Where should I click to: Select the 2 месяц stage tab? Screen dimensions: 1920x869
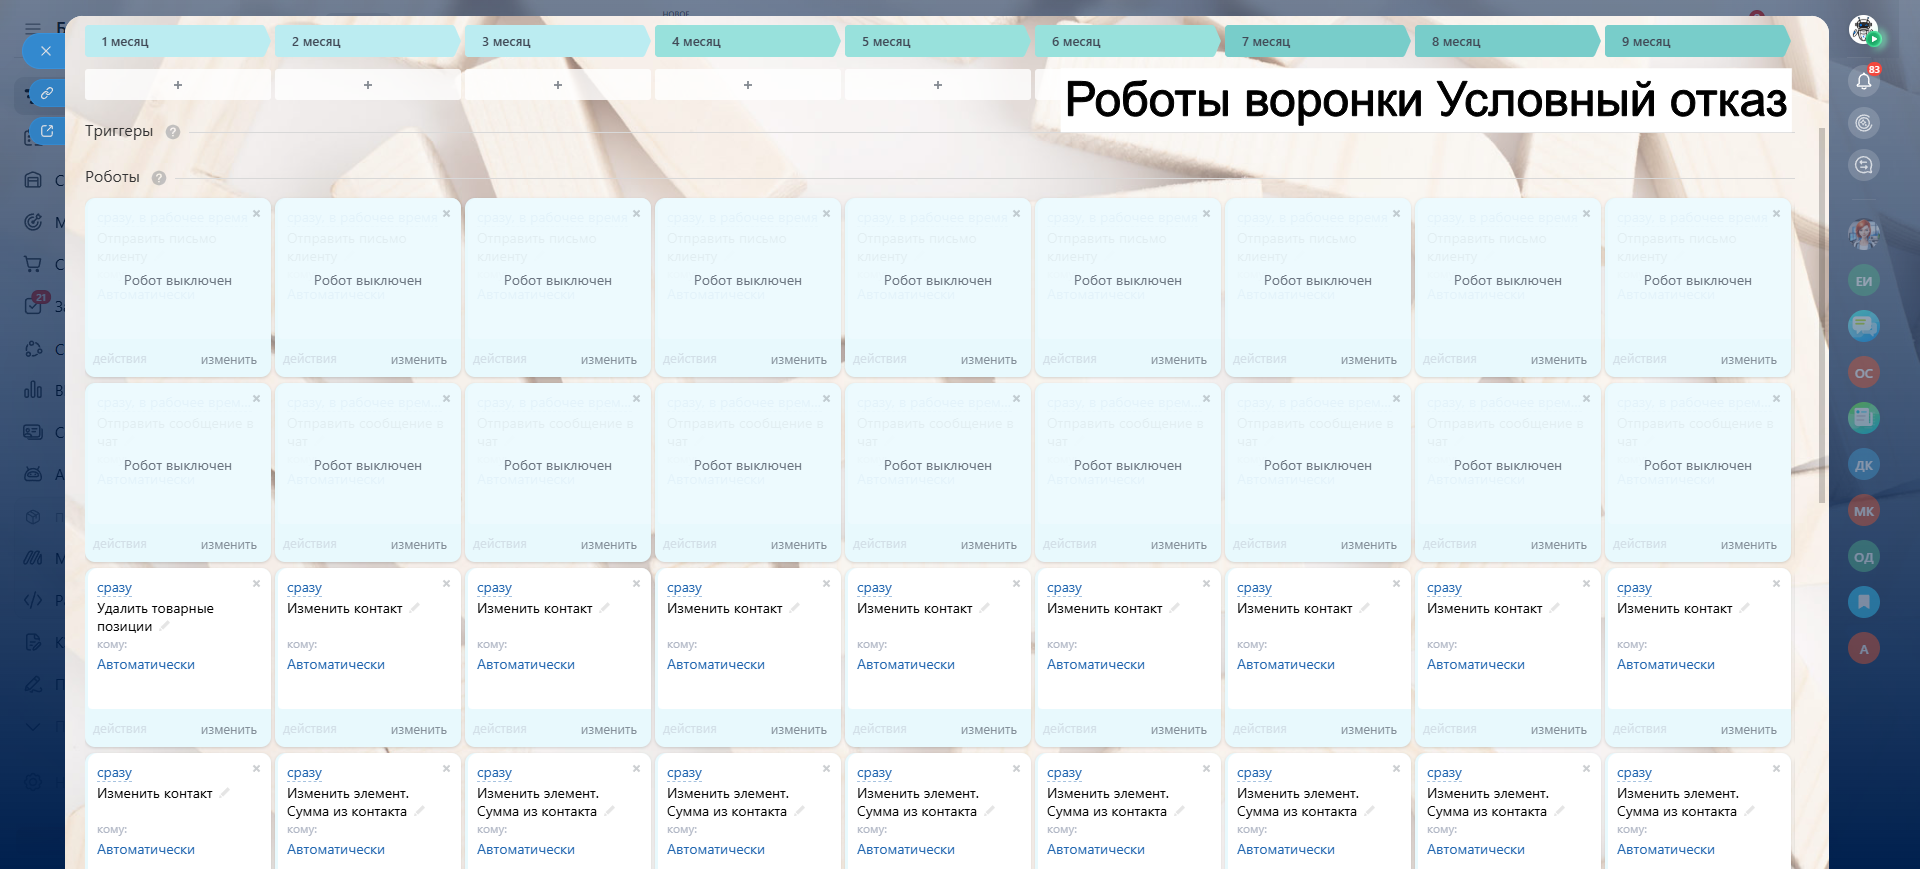[368, 41]
